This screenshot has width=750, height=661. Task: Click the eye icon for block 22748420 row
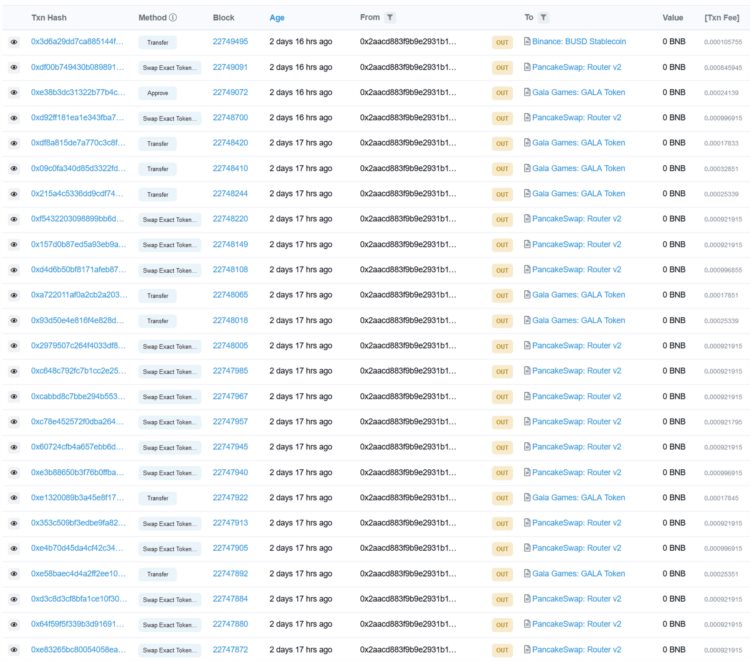[14, 143]
